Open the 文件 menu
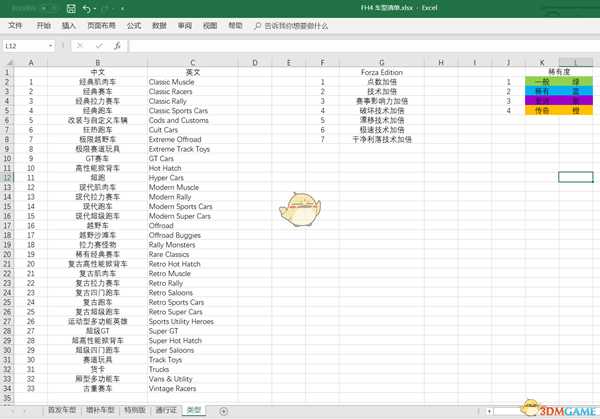Screen dimensions: 600x419 point(15,26)
